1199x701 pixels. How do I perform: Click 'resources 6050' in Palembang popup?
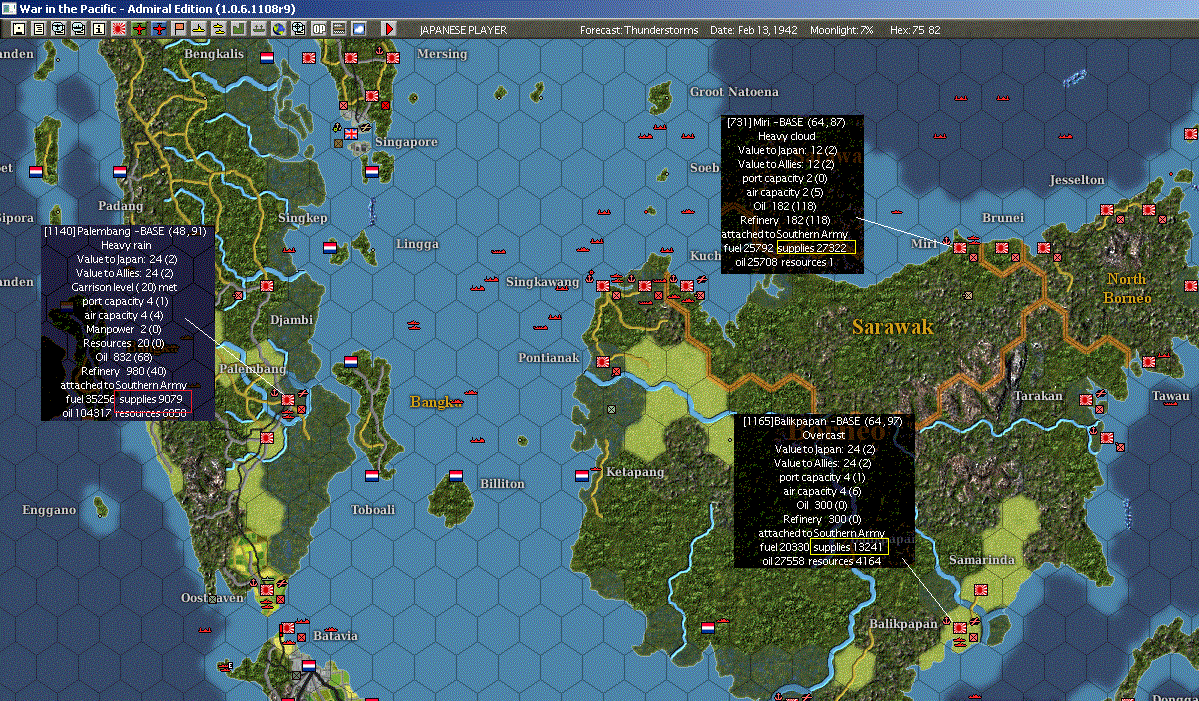151,413
